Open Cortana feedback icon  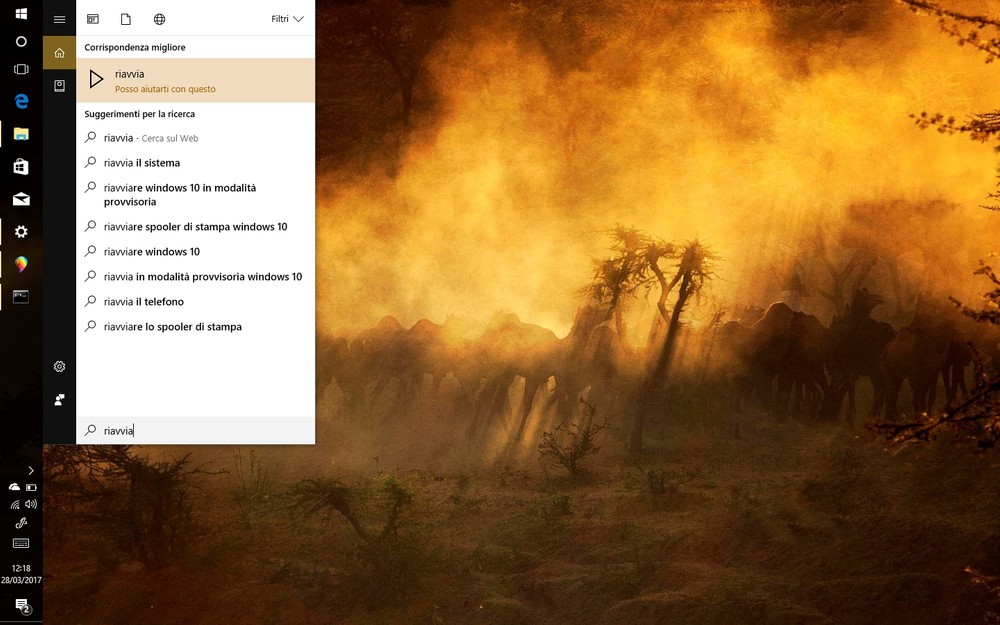59,400
